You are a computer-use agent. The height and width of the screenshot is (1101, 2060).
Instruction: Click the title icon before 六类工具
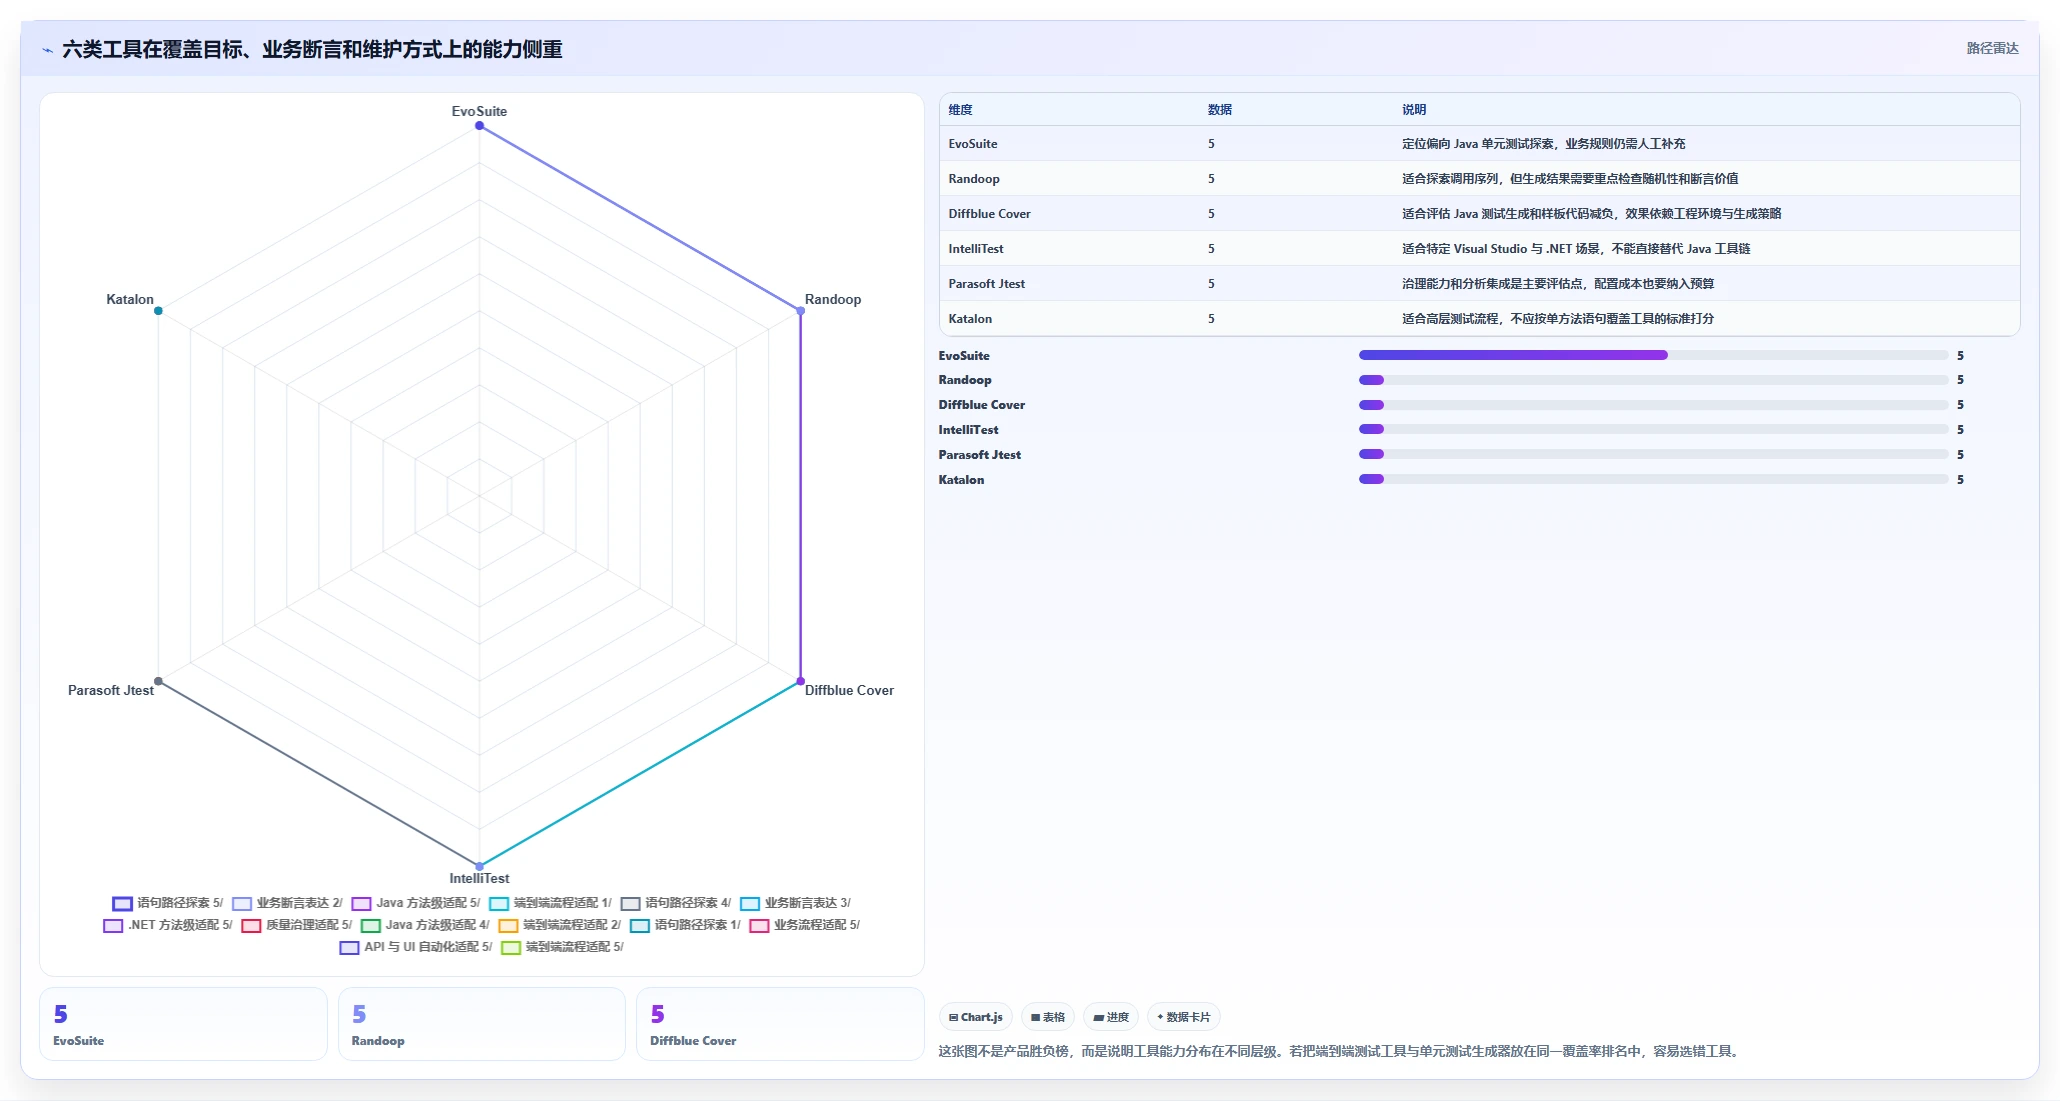(47, 50)
